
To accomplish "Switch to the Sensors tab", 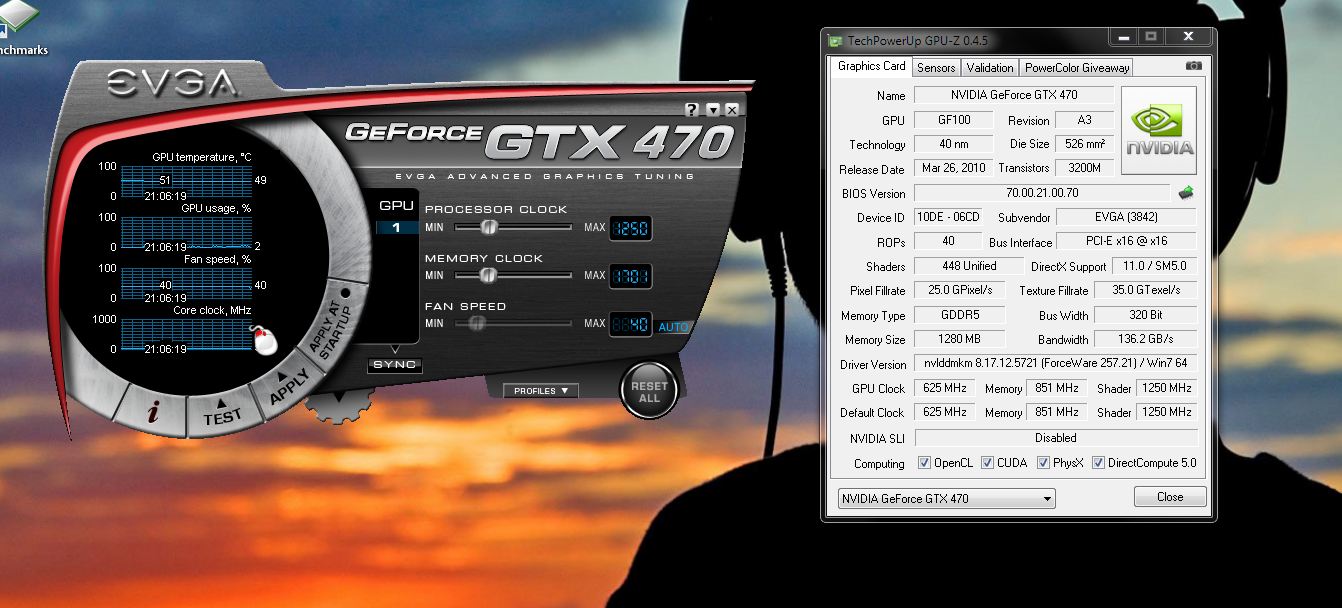I will [936, 67].
